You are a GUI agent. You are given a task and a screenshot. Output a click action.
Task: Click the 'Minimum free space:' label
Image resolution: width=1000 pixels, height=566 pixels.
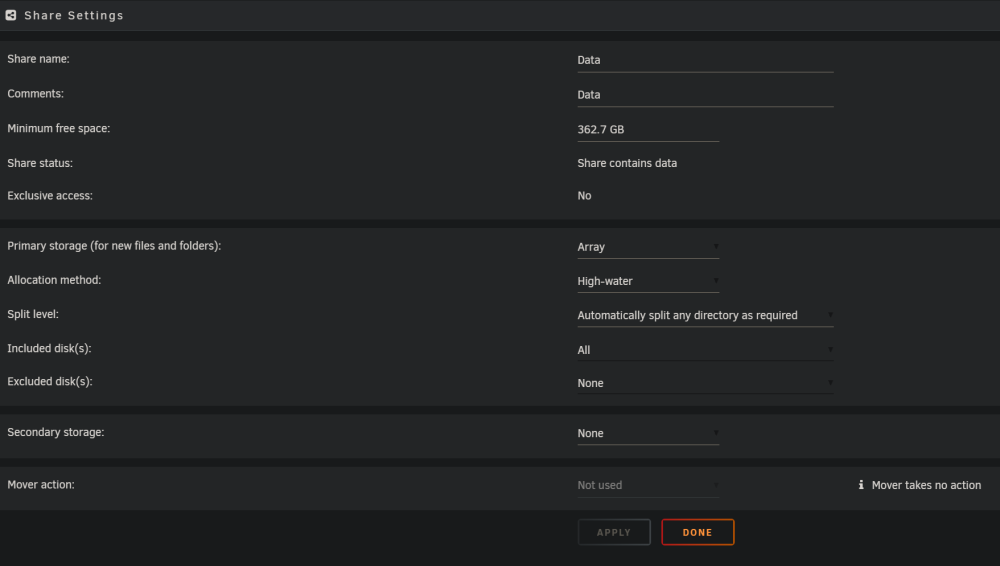tap(59, 128)
